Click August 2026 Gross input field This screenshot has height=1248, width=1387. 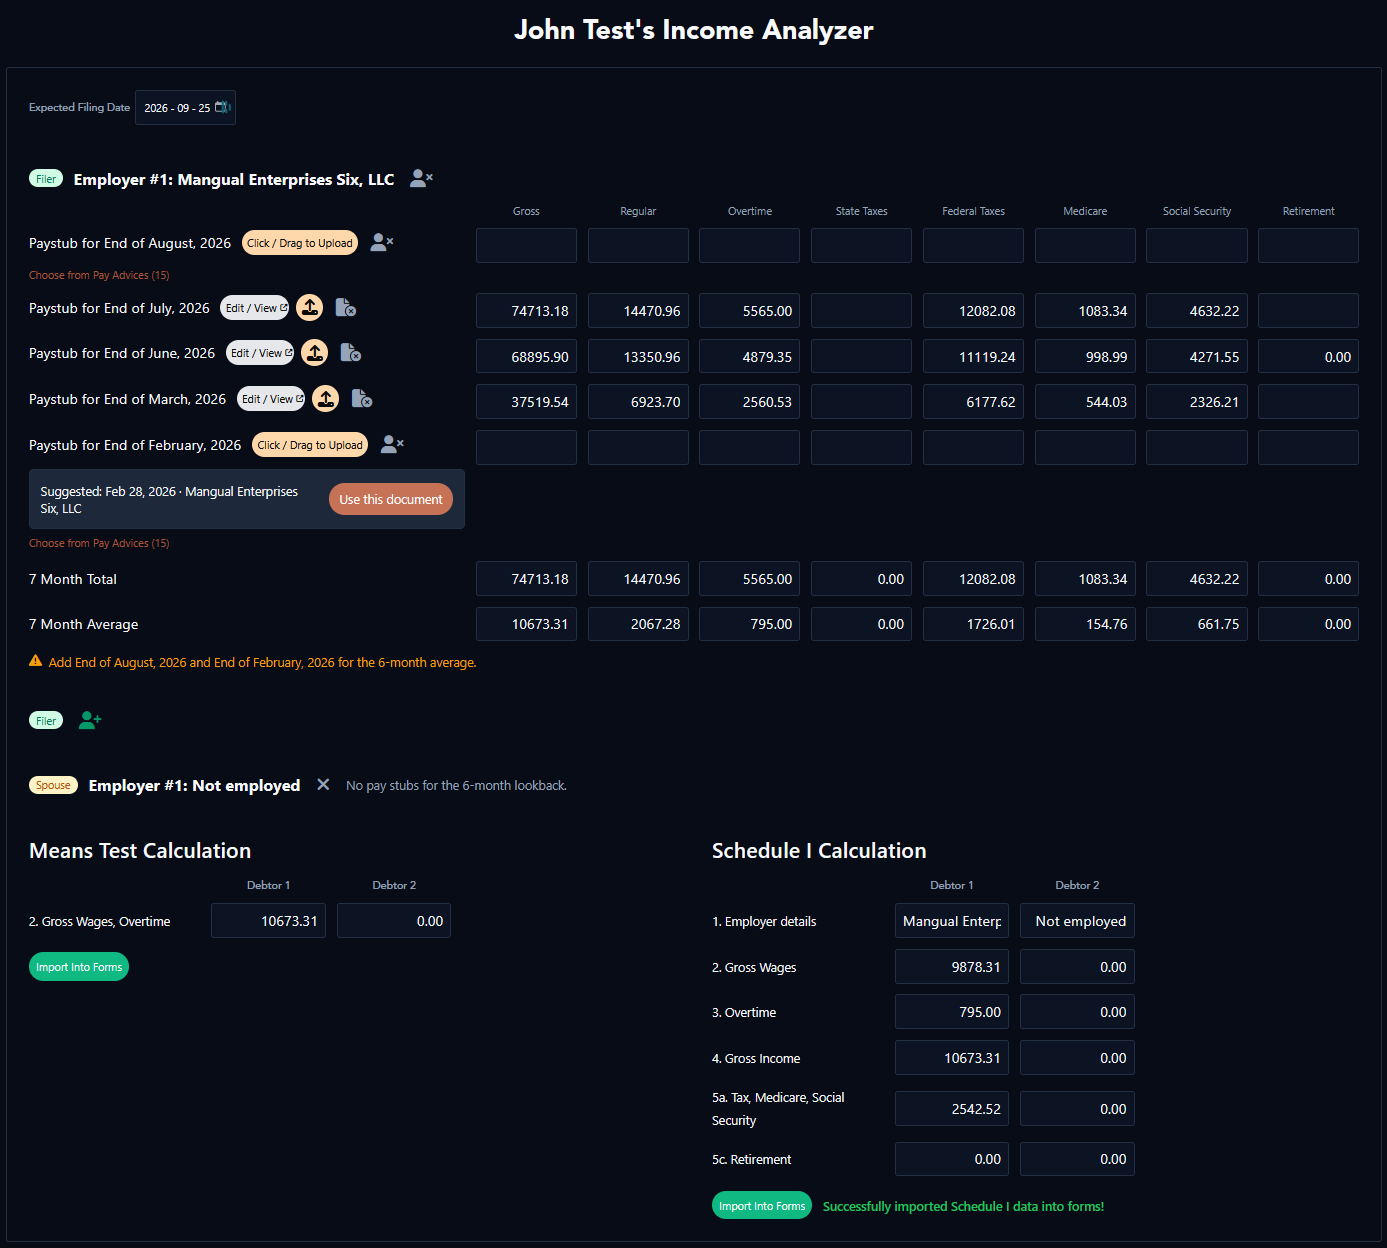tap(526, 245)
